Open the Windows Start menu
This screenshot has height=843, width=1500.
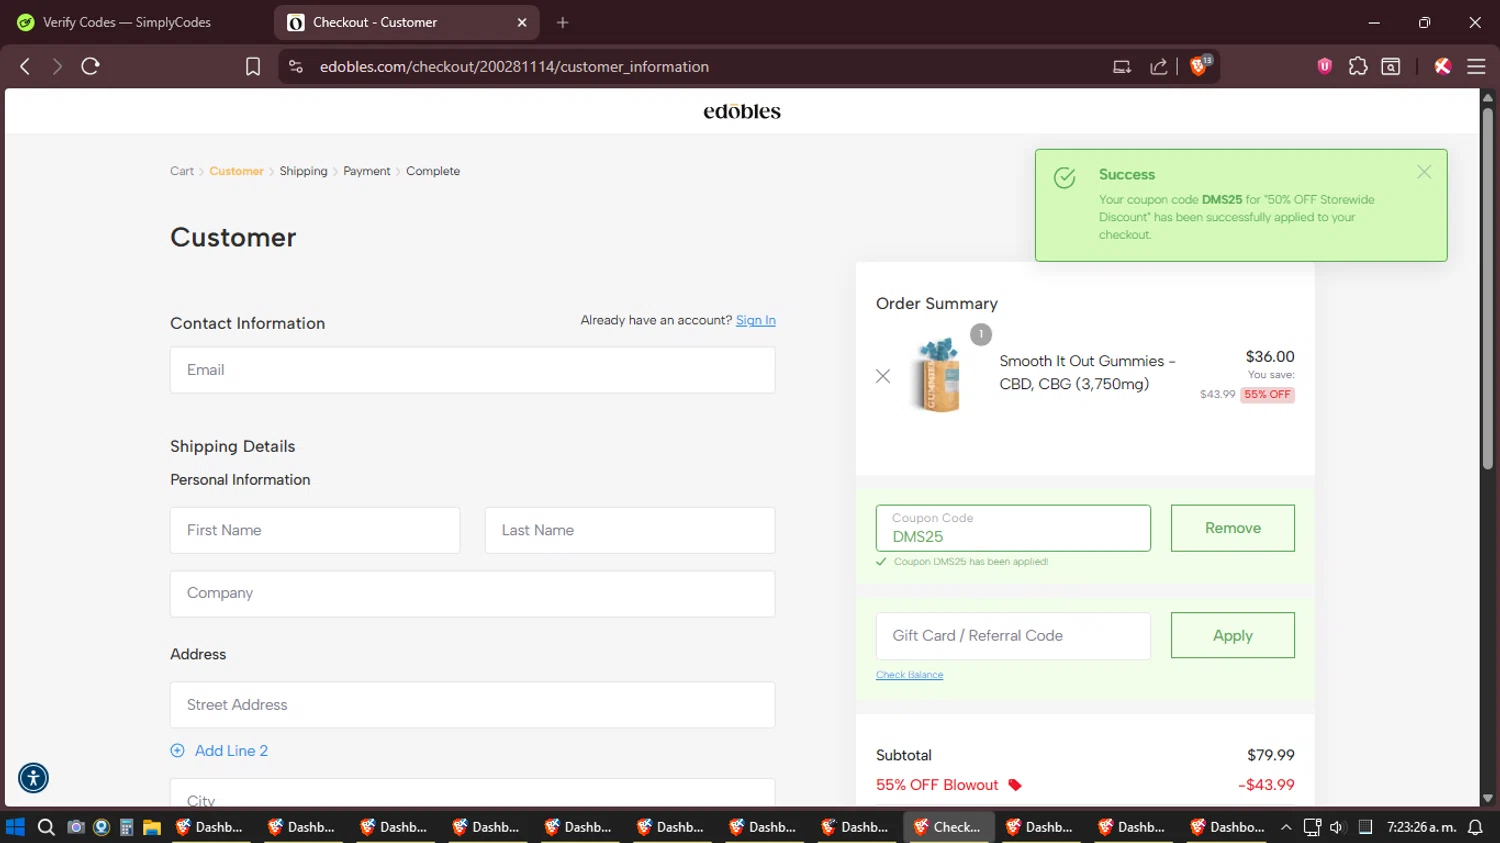tap(15, 827)
